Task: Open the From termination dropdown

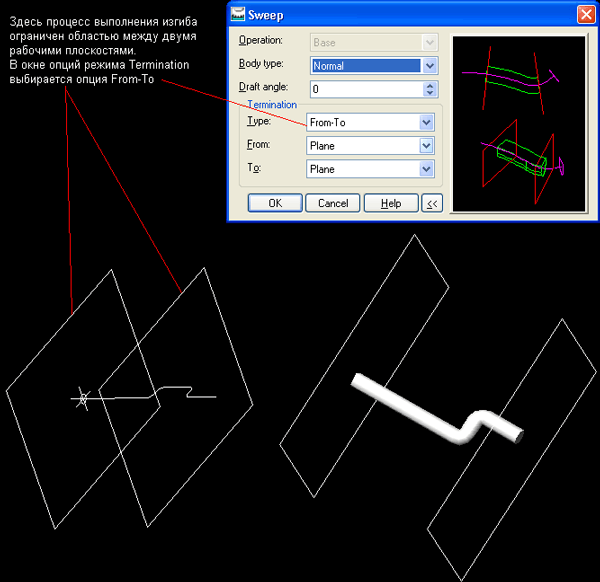Action: (426, 146)
